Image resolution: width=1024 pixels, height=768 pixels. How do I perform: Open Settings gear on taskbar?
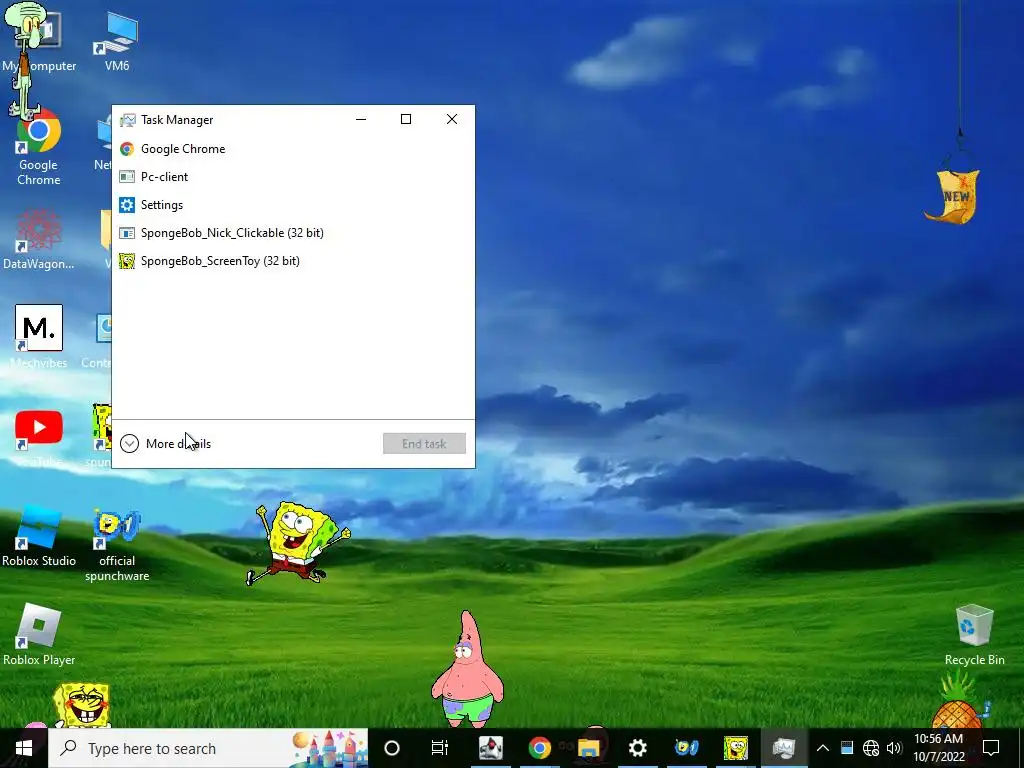click(637, 748)
